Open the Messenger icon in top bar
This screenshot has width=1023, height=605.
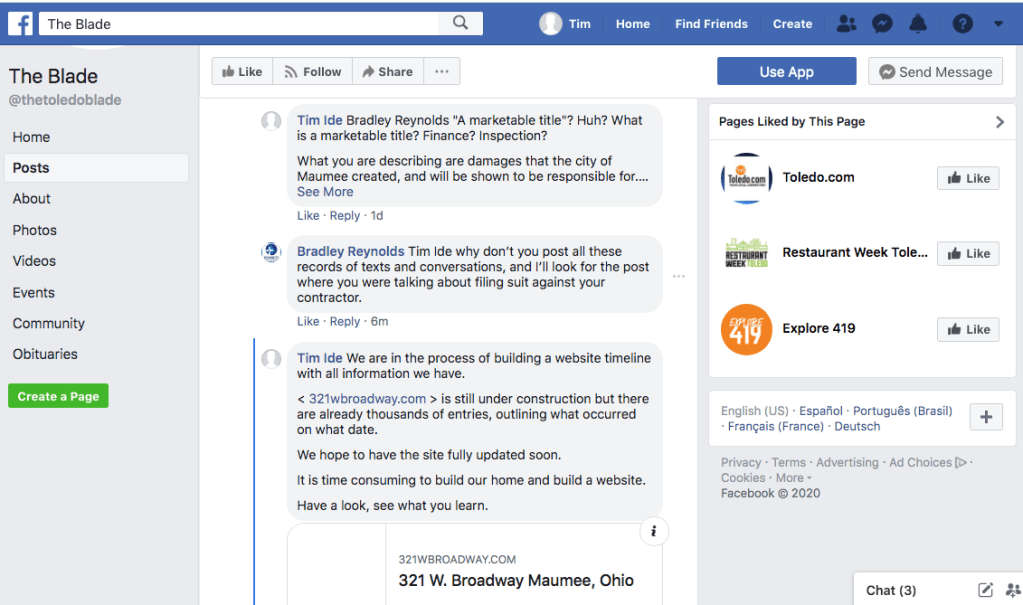(882, 24)
